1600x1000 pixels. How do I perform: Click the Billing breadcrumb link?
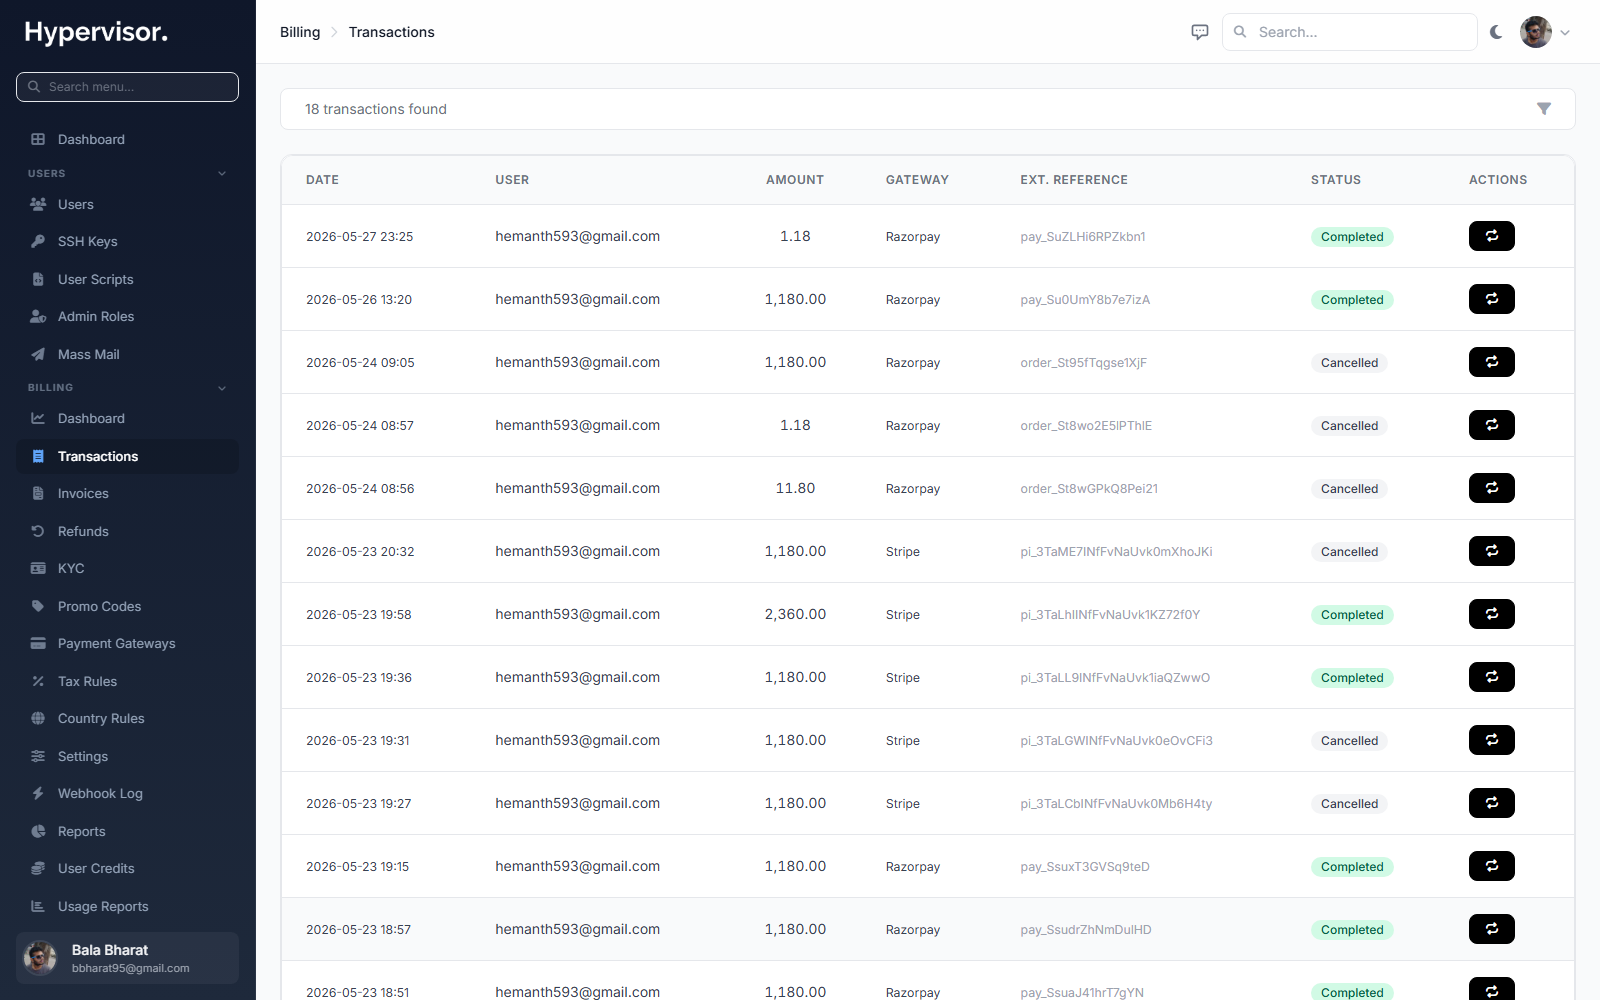click(300, 32)
